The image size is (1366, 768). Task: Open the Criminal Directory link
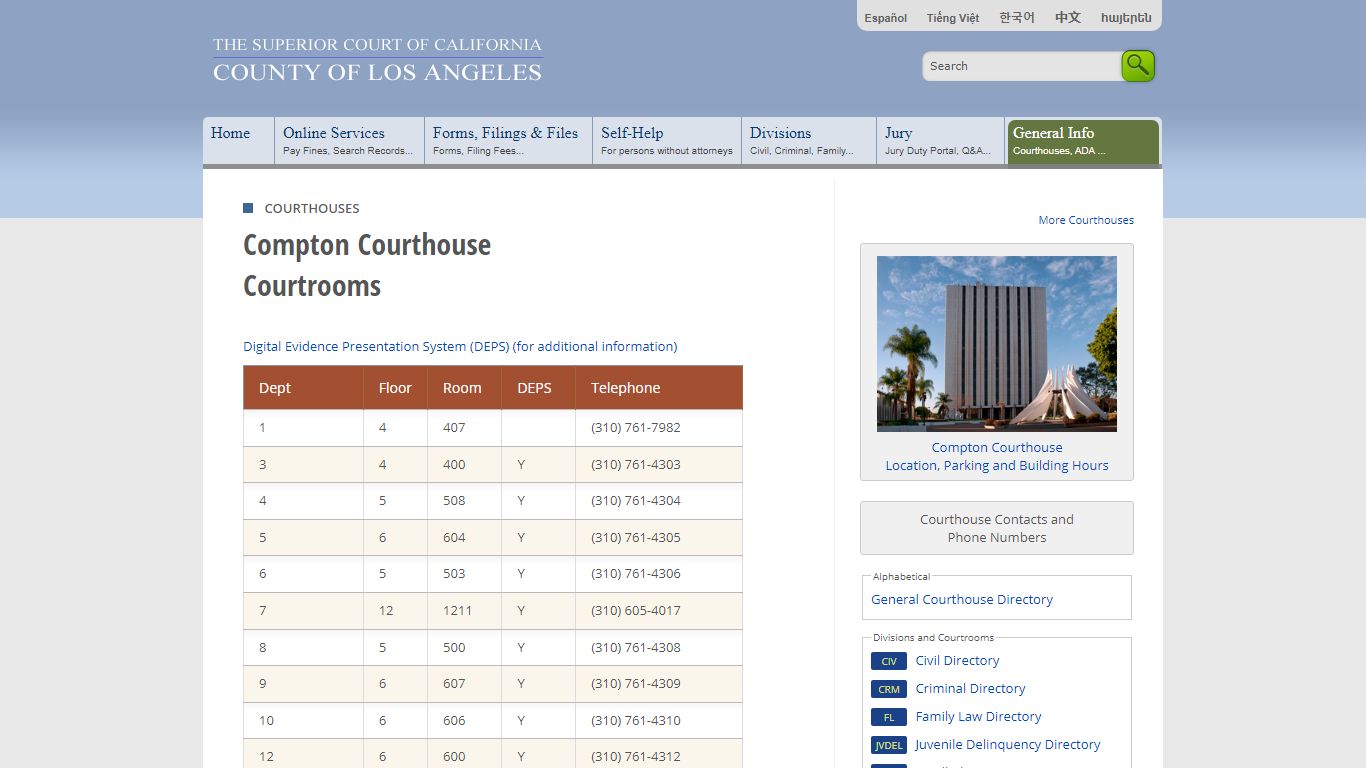point(970,689)
